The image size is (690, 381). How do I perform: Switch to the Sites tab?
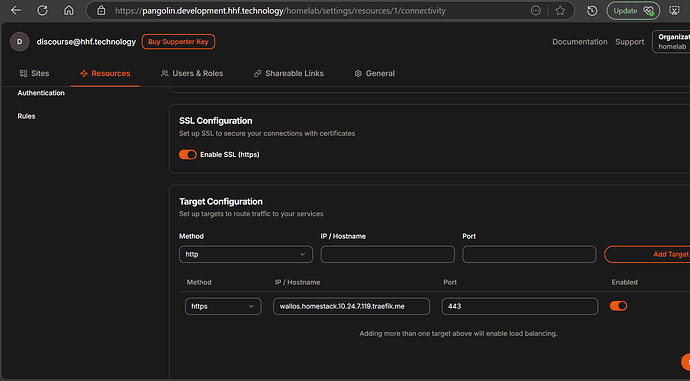34,73
